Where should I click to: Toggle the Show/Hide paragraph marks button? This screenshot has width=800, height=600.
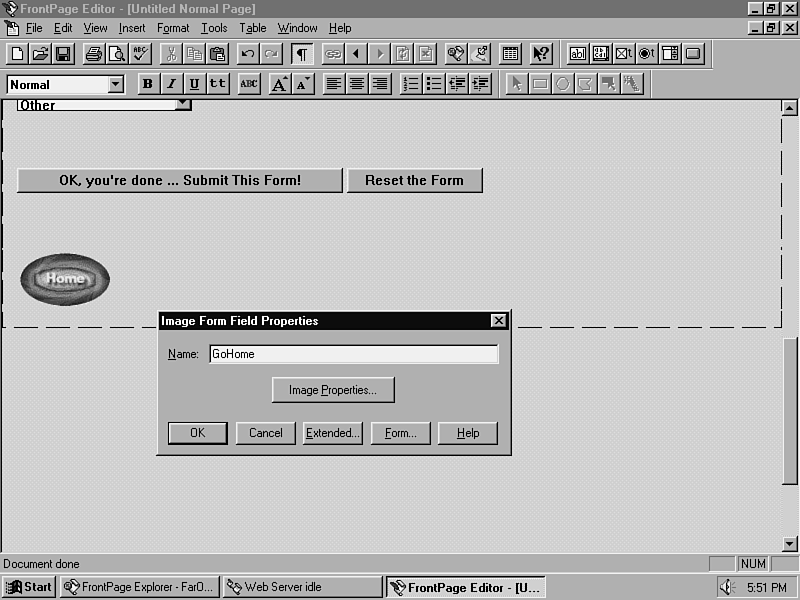pos(301,54)
